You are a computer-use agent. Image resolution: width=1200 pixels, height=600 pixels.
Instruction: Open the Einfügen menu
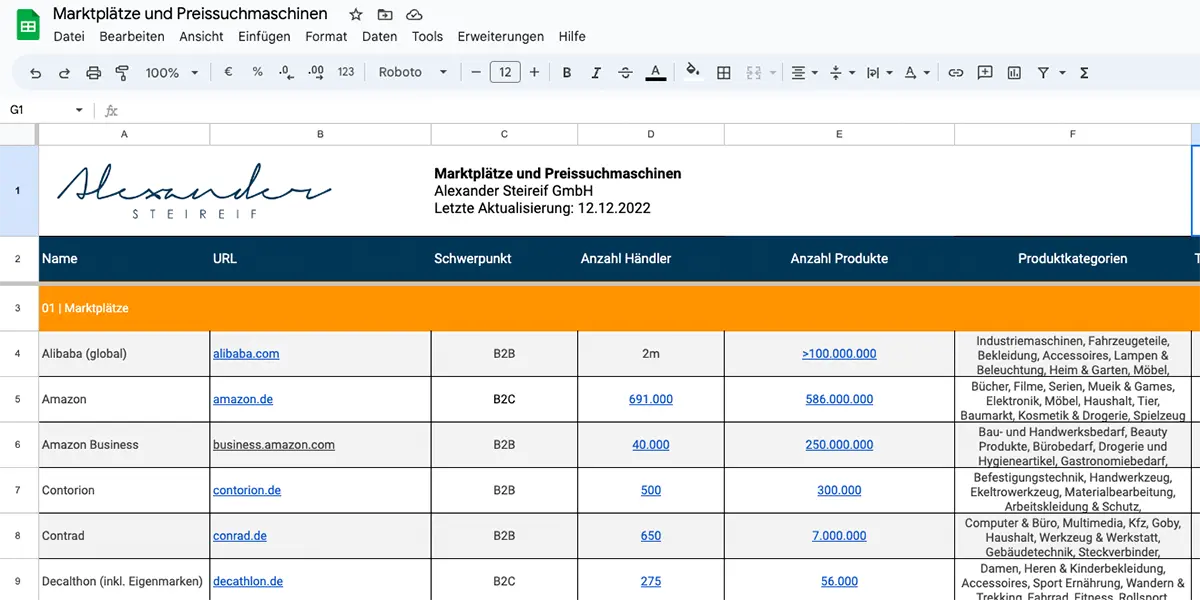point(264,36)
